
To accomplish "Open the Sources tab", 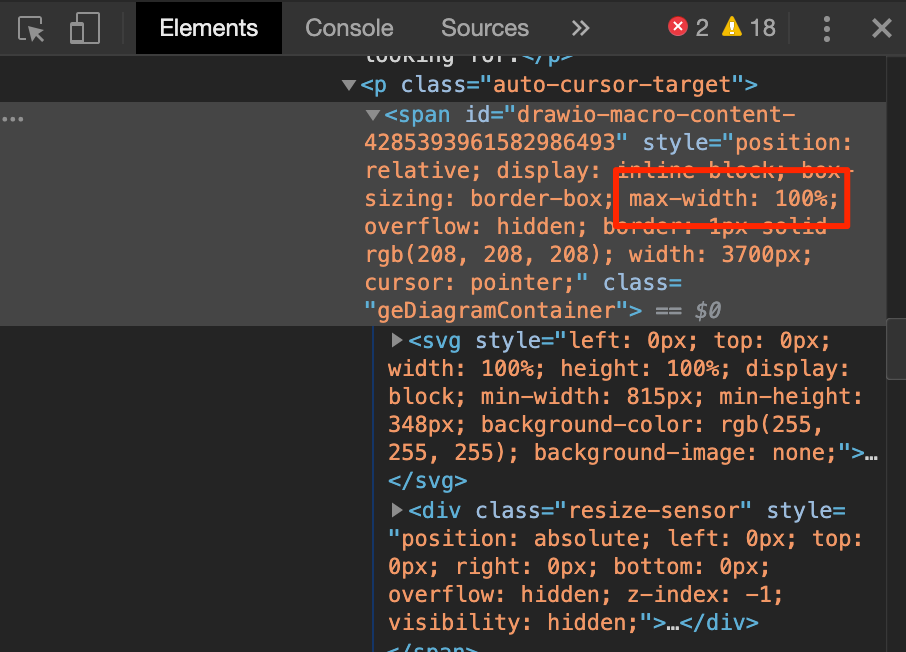I will pyautogui.click(x=485, y=28).
